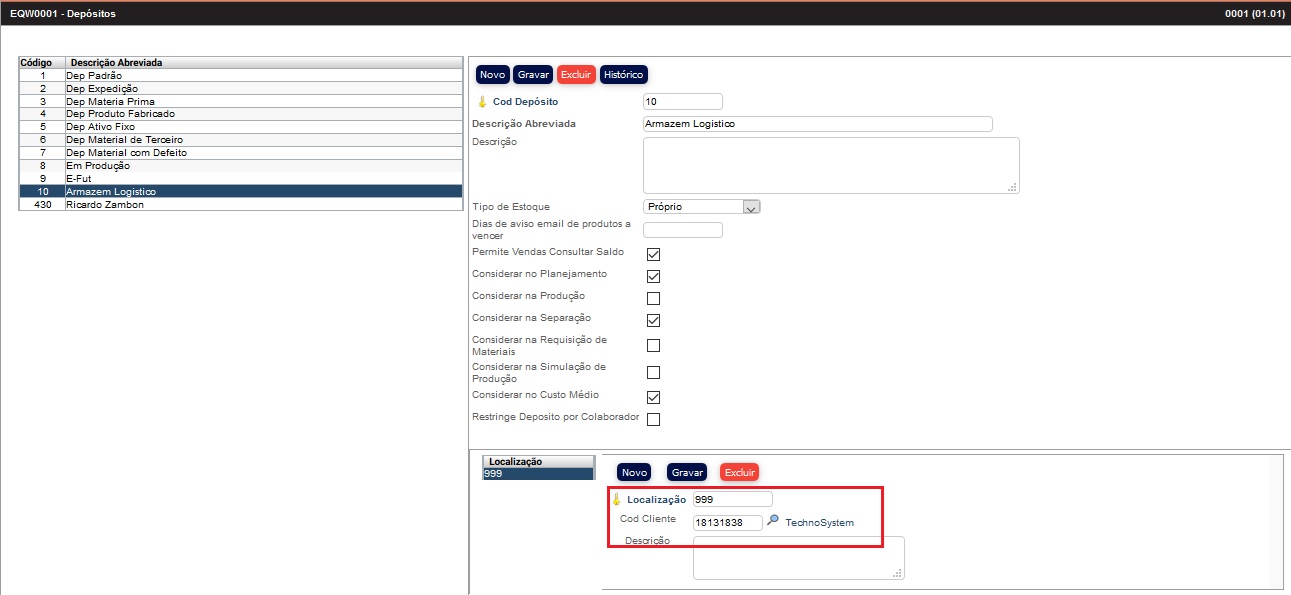Select the Ricardo Zambon depósito row
1291x595 pixels.
105,204
